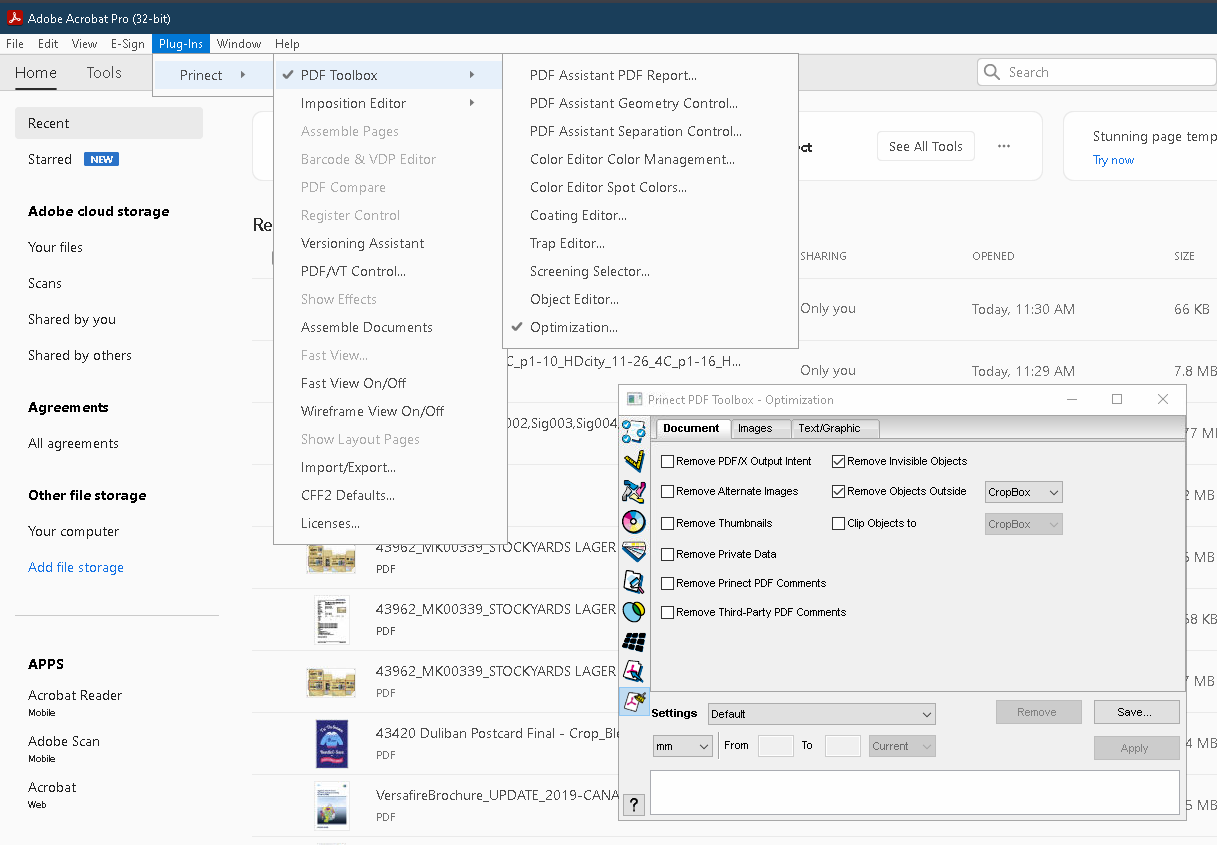Click the Adobe Acrobat logo in title bar

coord(15,18)
